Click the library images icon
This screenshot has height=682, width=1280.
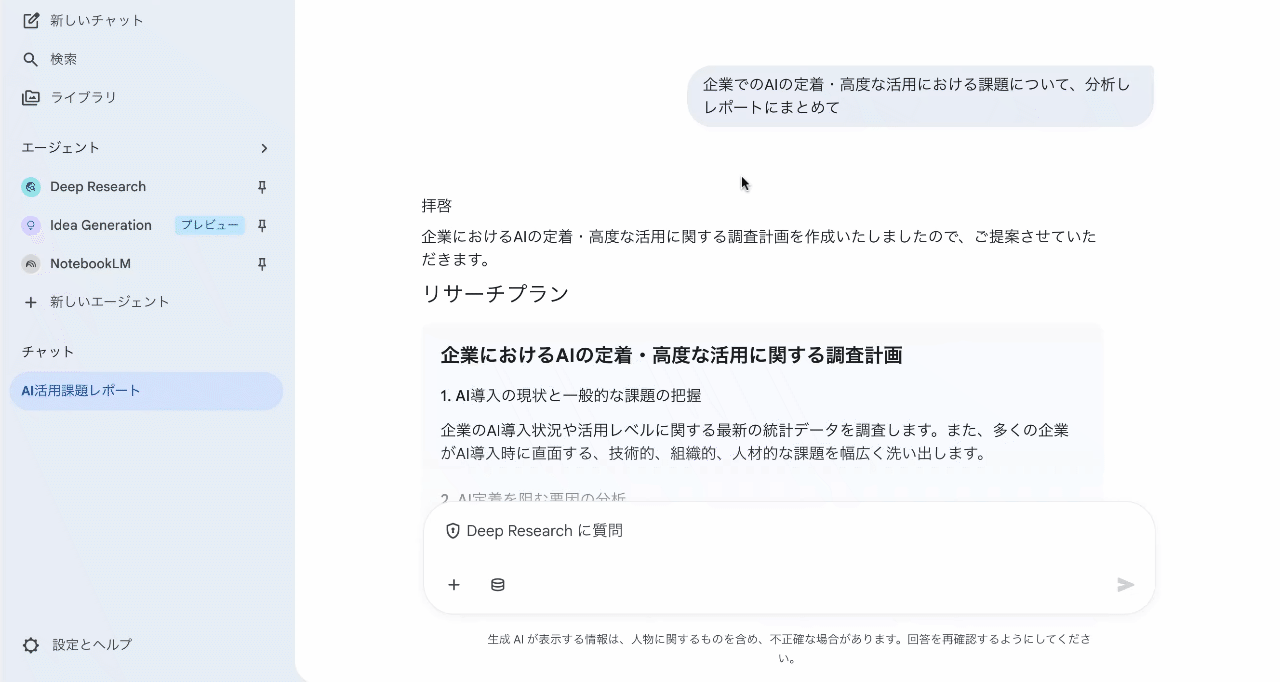[31, 97]
